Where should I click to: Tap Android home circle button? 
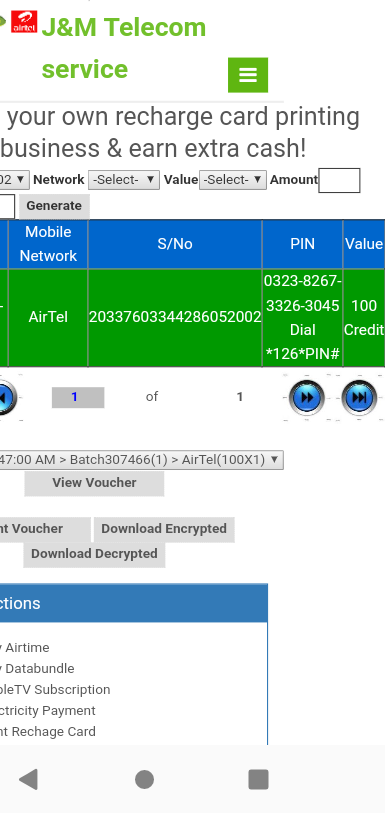[x=144, y=779]
